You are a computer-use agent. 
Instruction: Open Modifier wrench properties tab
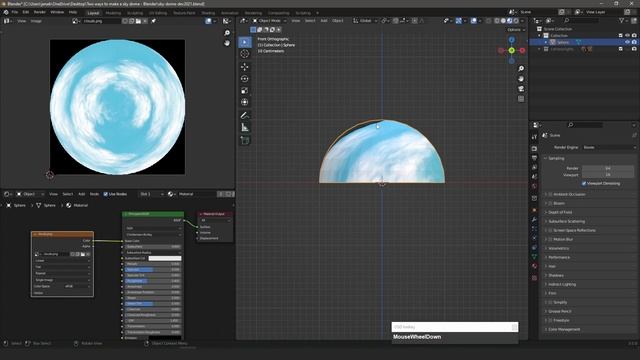[x=534, y=220]
